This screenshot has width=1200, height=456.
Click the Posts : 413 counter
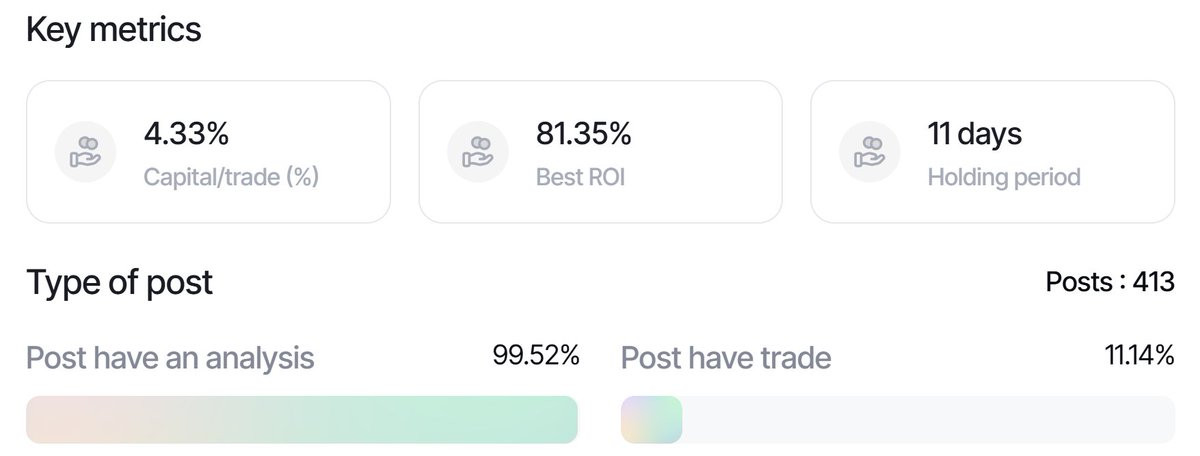point(1110,283)
